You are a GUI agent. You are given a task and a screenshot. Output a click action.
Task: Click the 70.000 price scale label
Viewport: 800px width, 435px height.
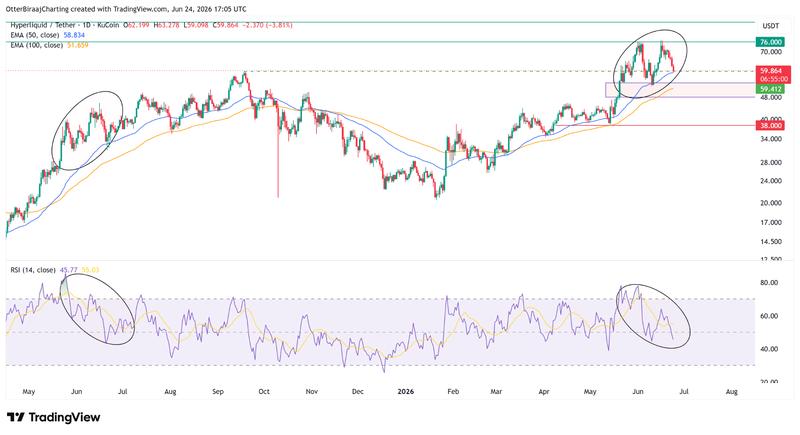coord(770,52)
